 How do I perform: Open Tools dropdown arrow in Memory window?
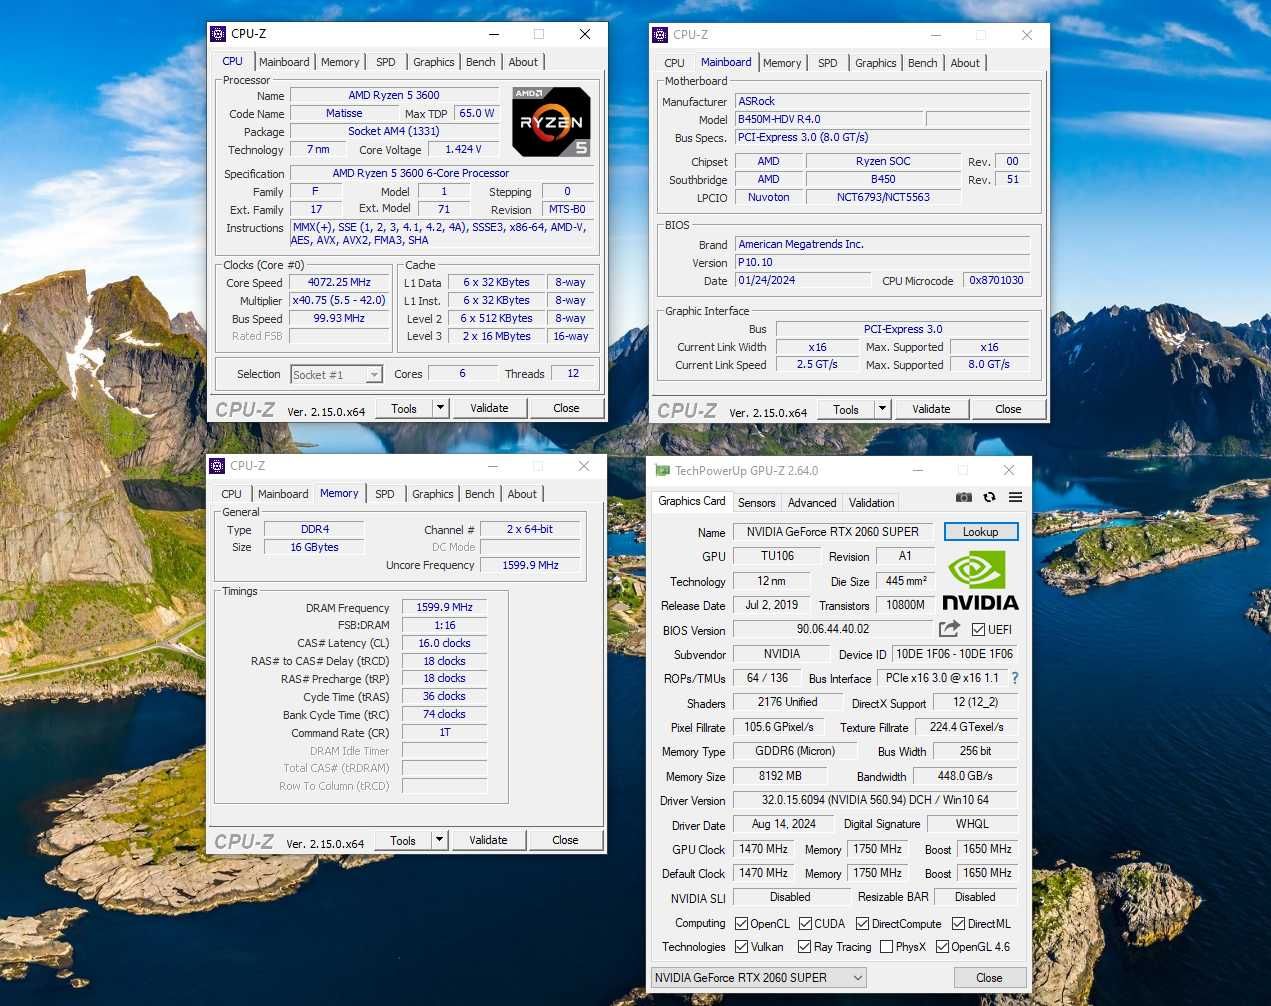pos(439,840)
